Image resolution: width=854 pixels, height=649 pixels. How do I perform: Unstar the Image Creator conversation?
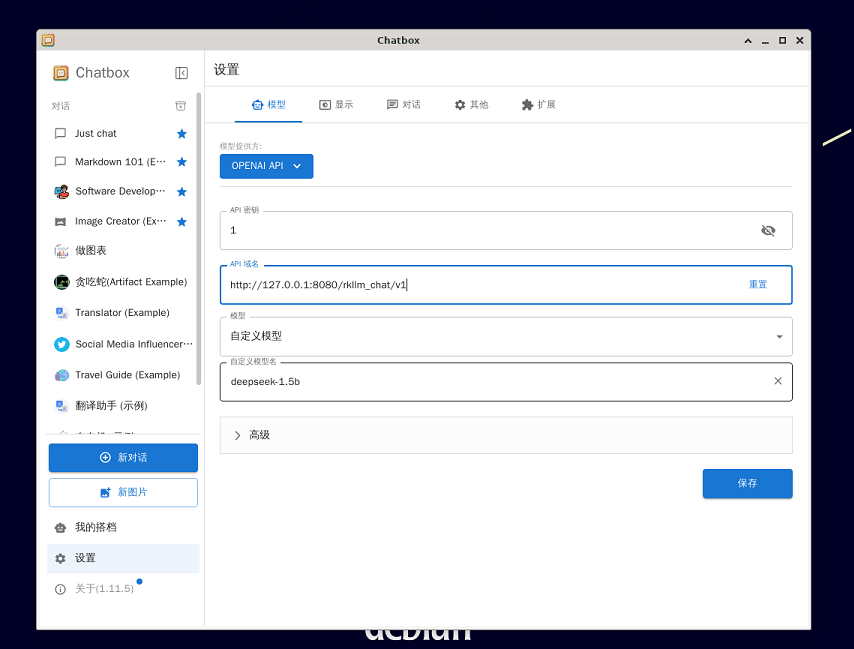(182, 222)
